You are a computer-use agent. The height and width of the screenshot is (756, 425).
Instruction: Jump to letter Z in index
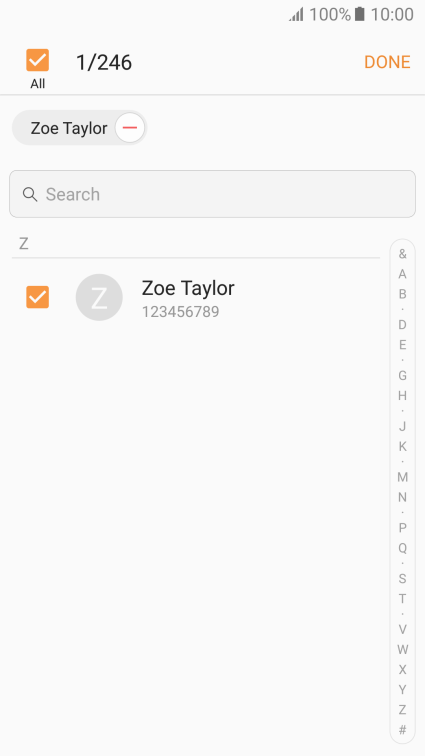tap(402, 710)
